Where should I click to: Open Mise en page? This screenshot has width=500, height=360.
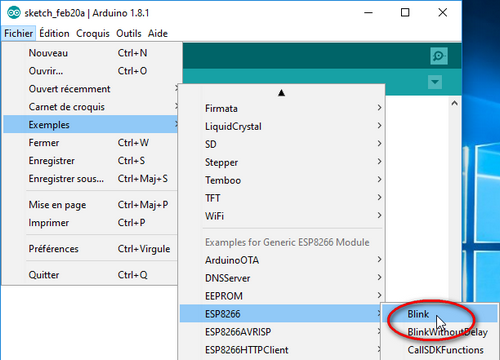(90, 205)
